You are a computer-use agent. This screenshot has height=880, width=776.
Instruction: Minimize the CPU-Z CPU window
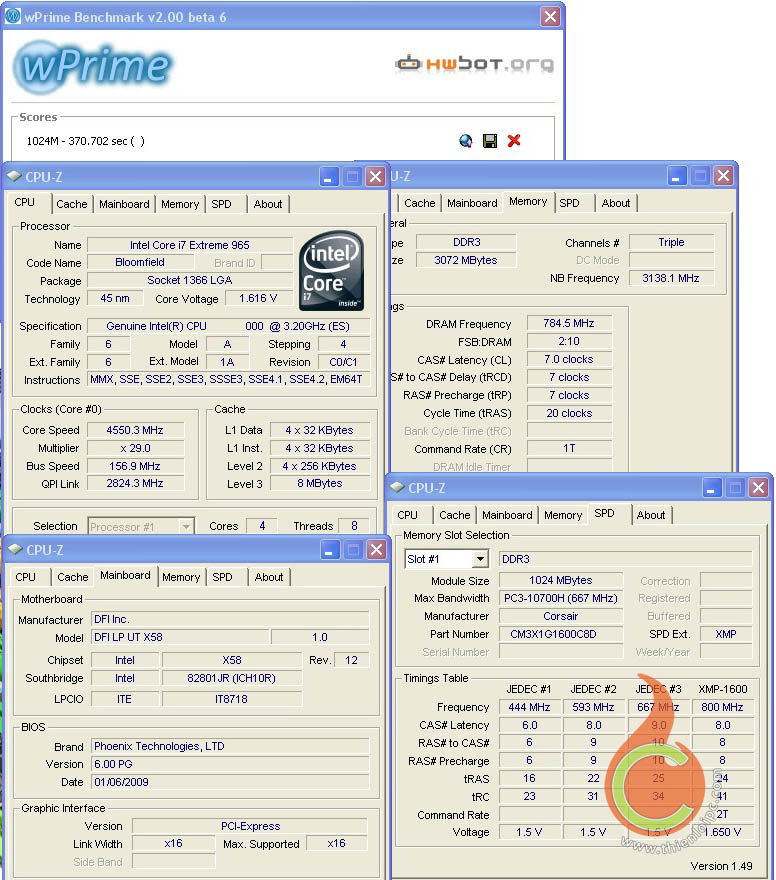point(328,177)
